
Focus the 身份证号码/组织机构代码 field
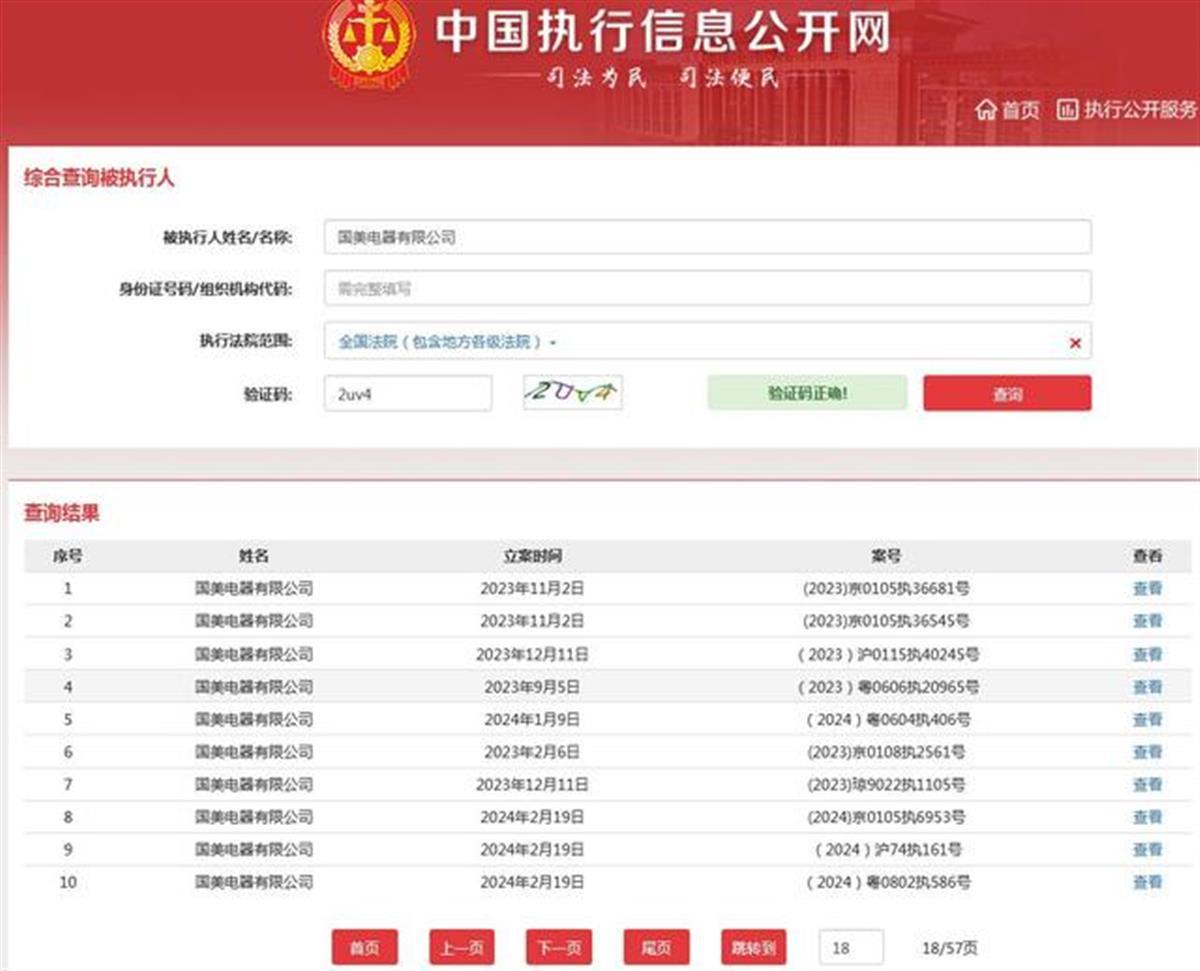point(707,289)
